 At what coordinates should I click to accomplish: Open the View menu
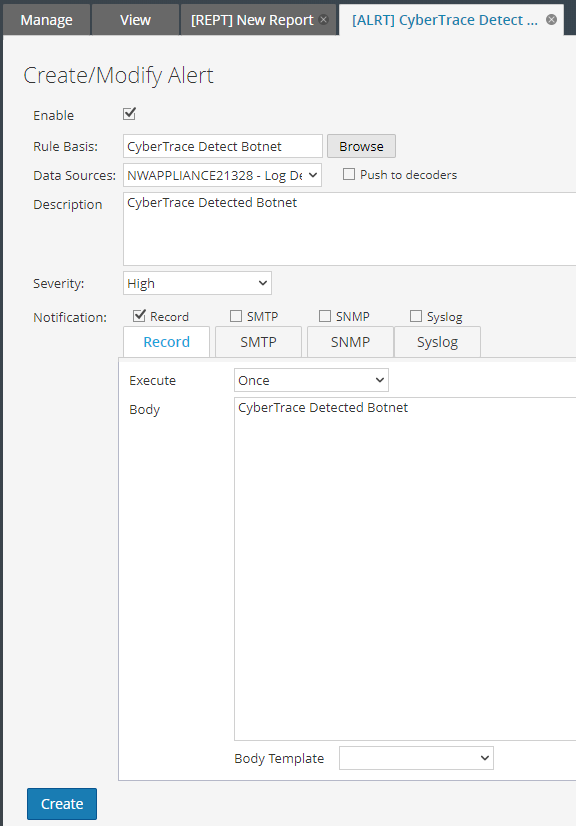pyautogui.click(x=134, y=18)
